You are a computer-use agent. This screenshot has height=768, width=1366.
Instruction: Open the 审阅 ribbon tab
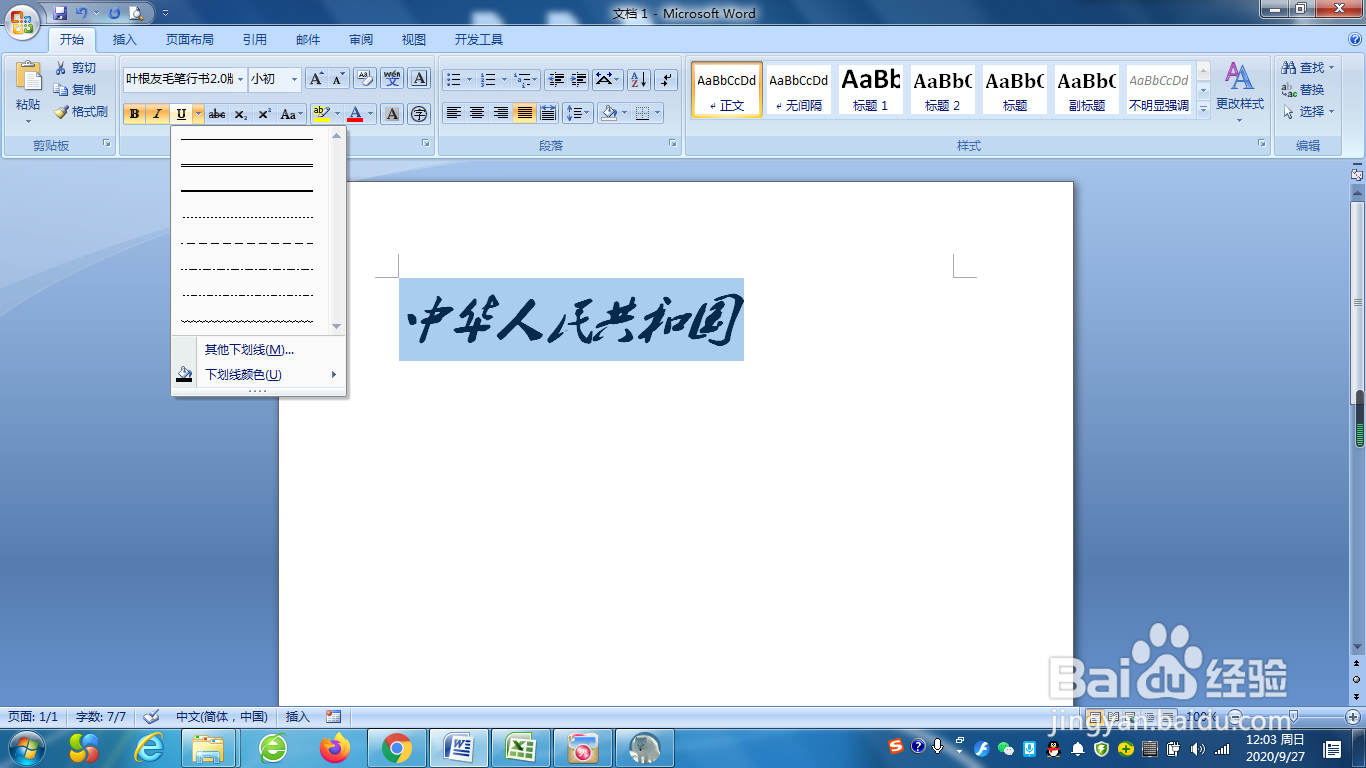tap(360, 40)
